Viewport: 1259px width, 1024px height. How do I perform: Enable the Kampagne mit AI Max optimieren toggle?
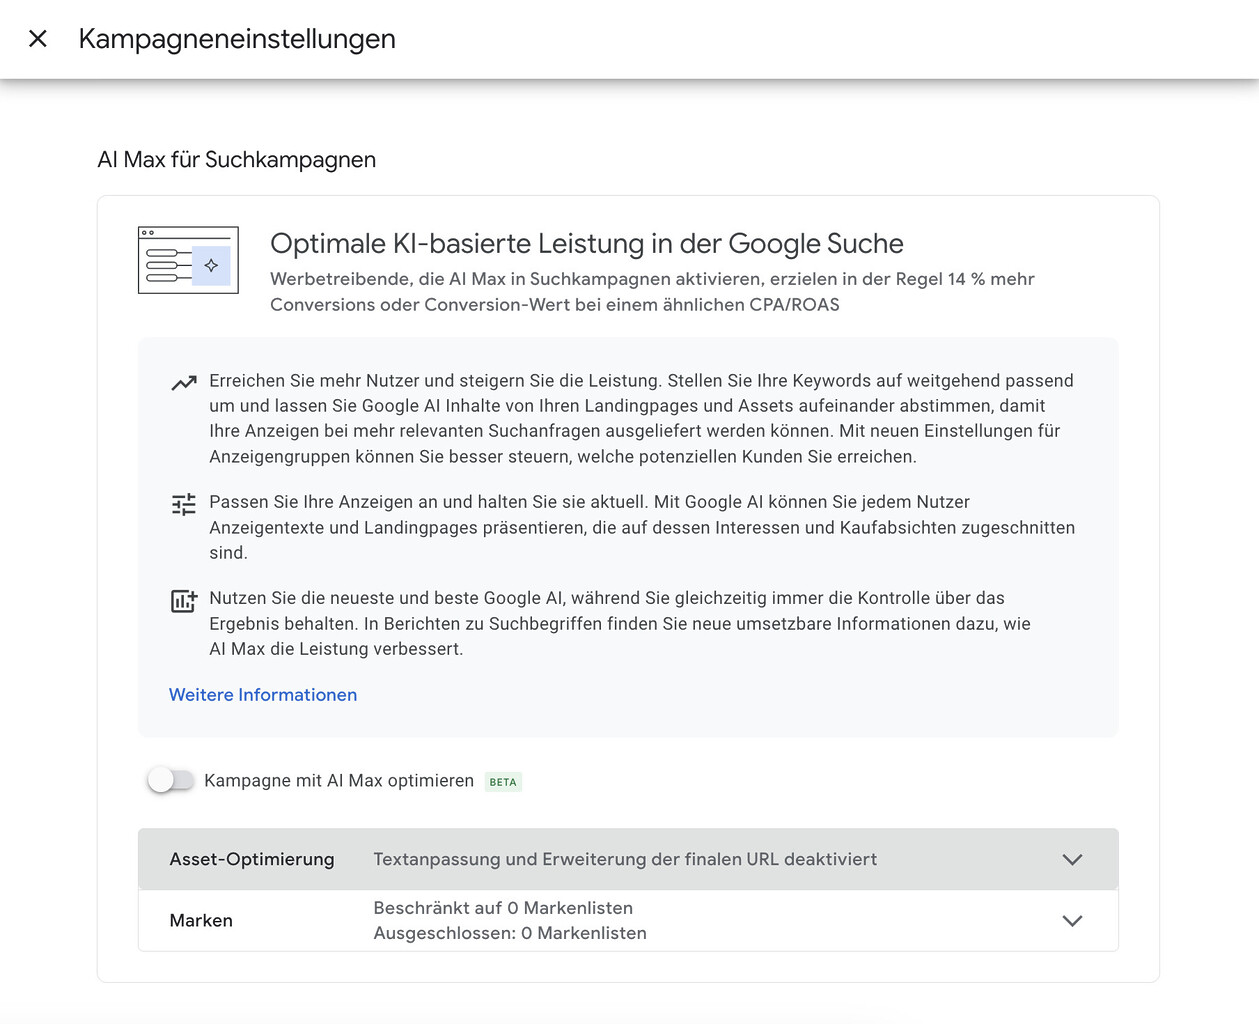(171, 780)
